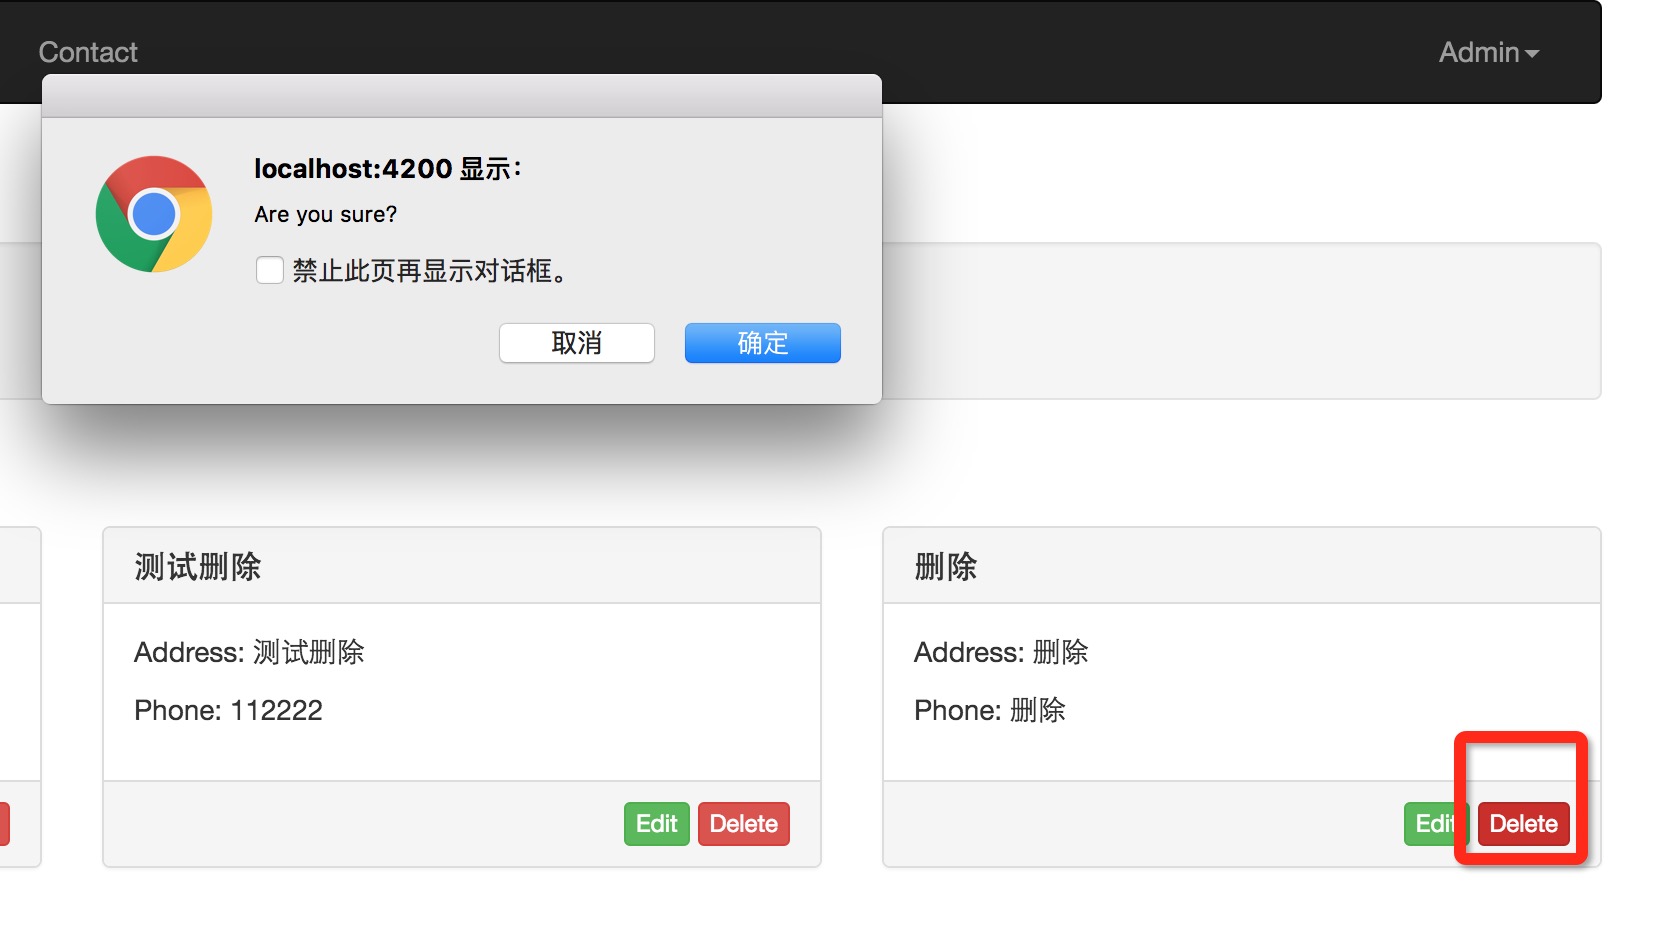The width and height of the screenshot is (1666, 952).
Task: Edit the 删除 contact card
Action: [x=1434, y=824]
